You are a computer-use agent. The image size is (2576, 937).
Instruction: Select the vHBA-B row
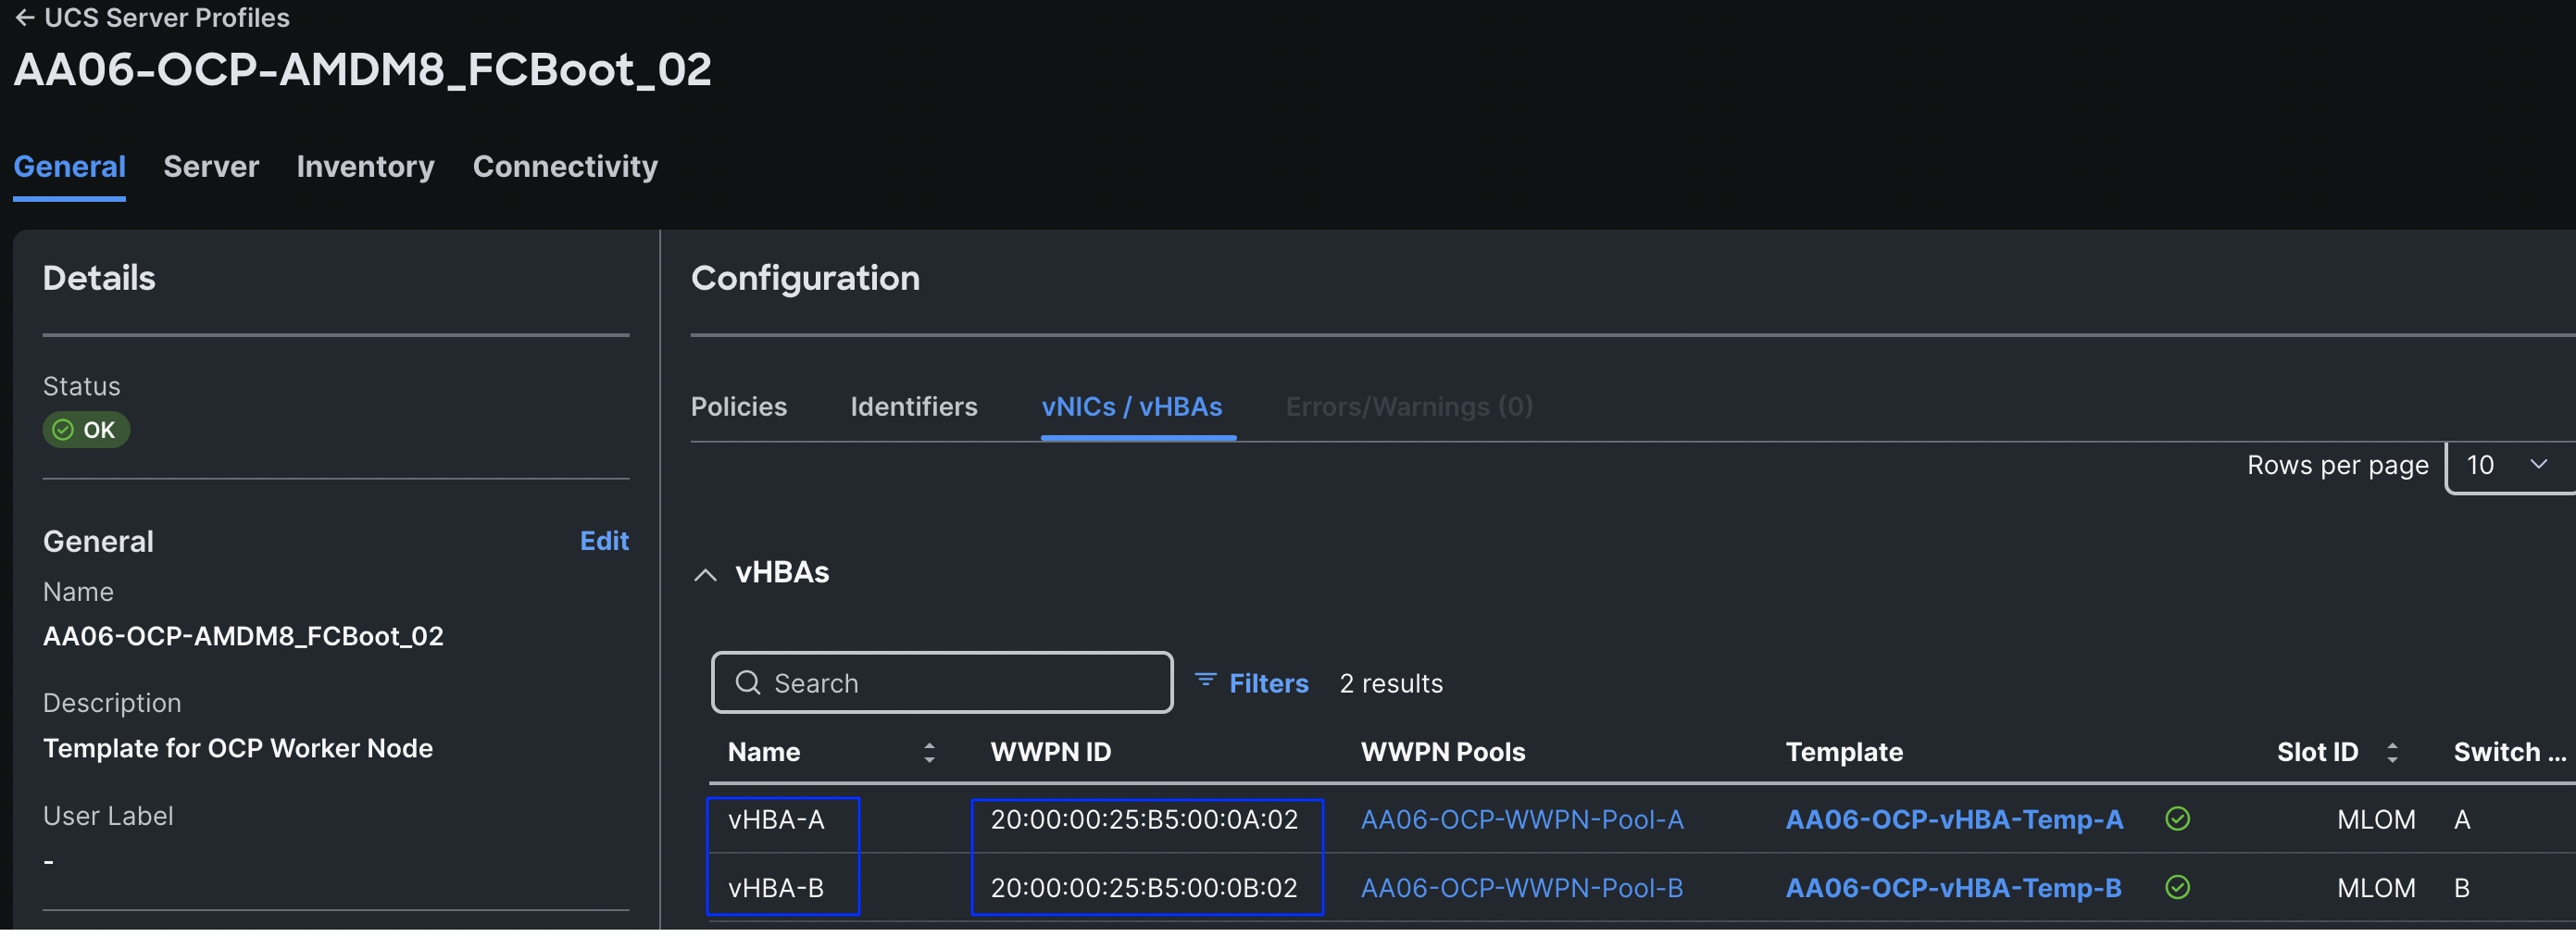click(x=783, y=887)
